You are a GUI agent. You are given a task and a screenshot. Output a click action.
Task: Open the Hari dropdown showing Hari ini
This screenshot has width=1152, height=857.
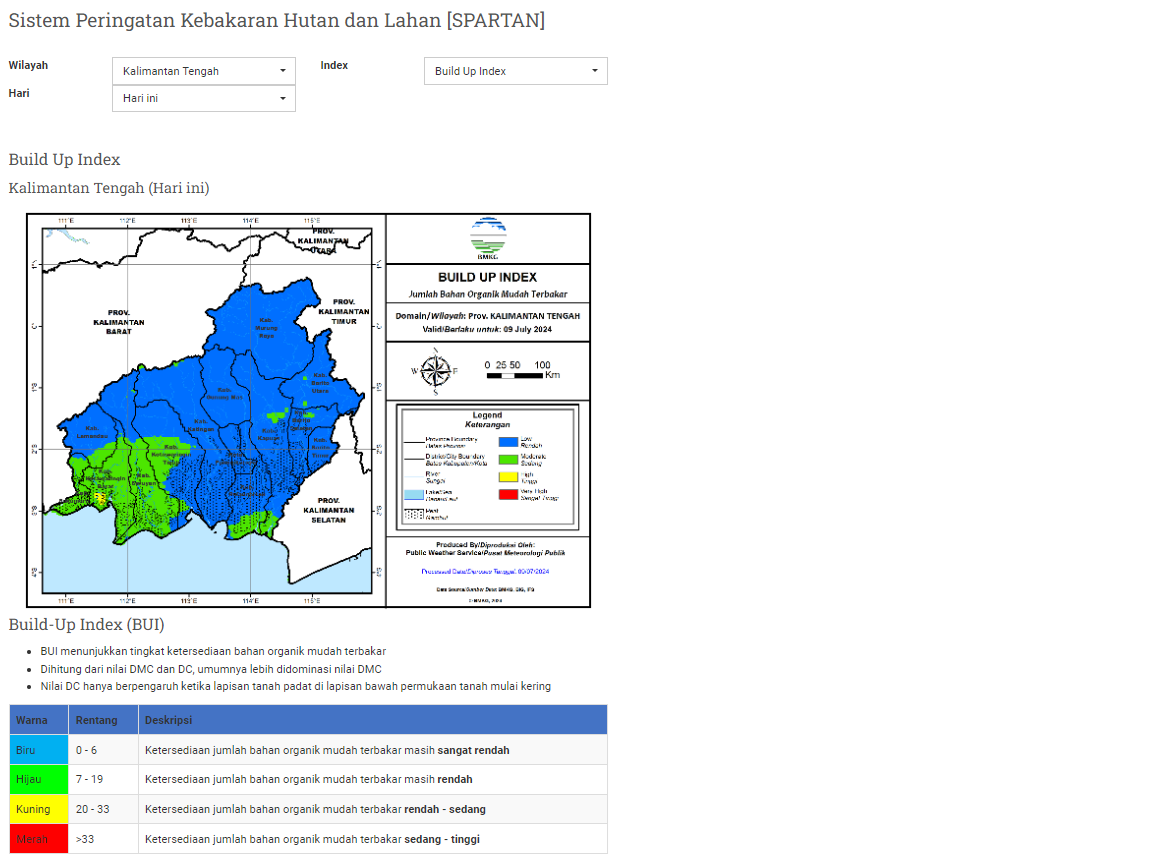pyautogui.click(x=204, y=98)
